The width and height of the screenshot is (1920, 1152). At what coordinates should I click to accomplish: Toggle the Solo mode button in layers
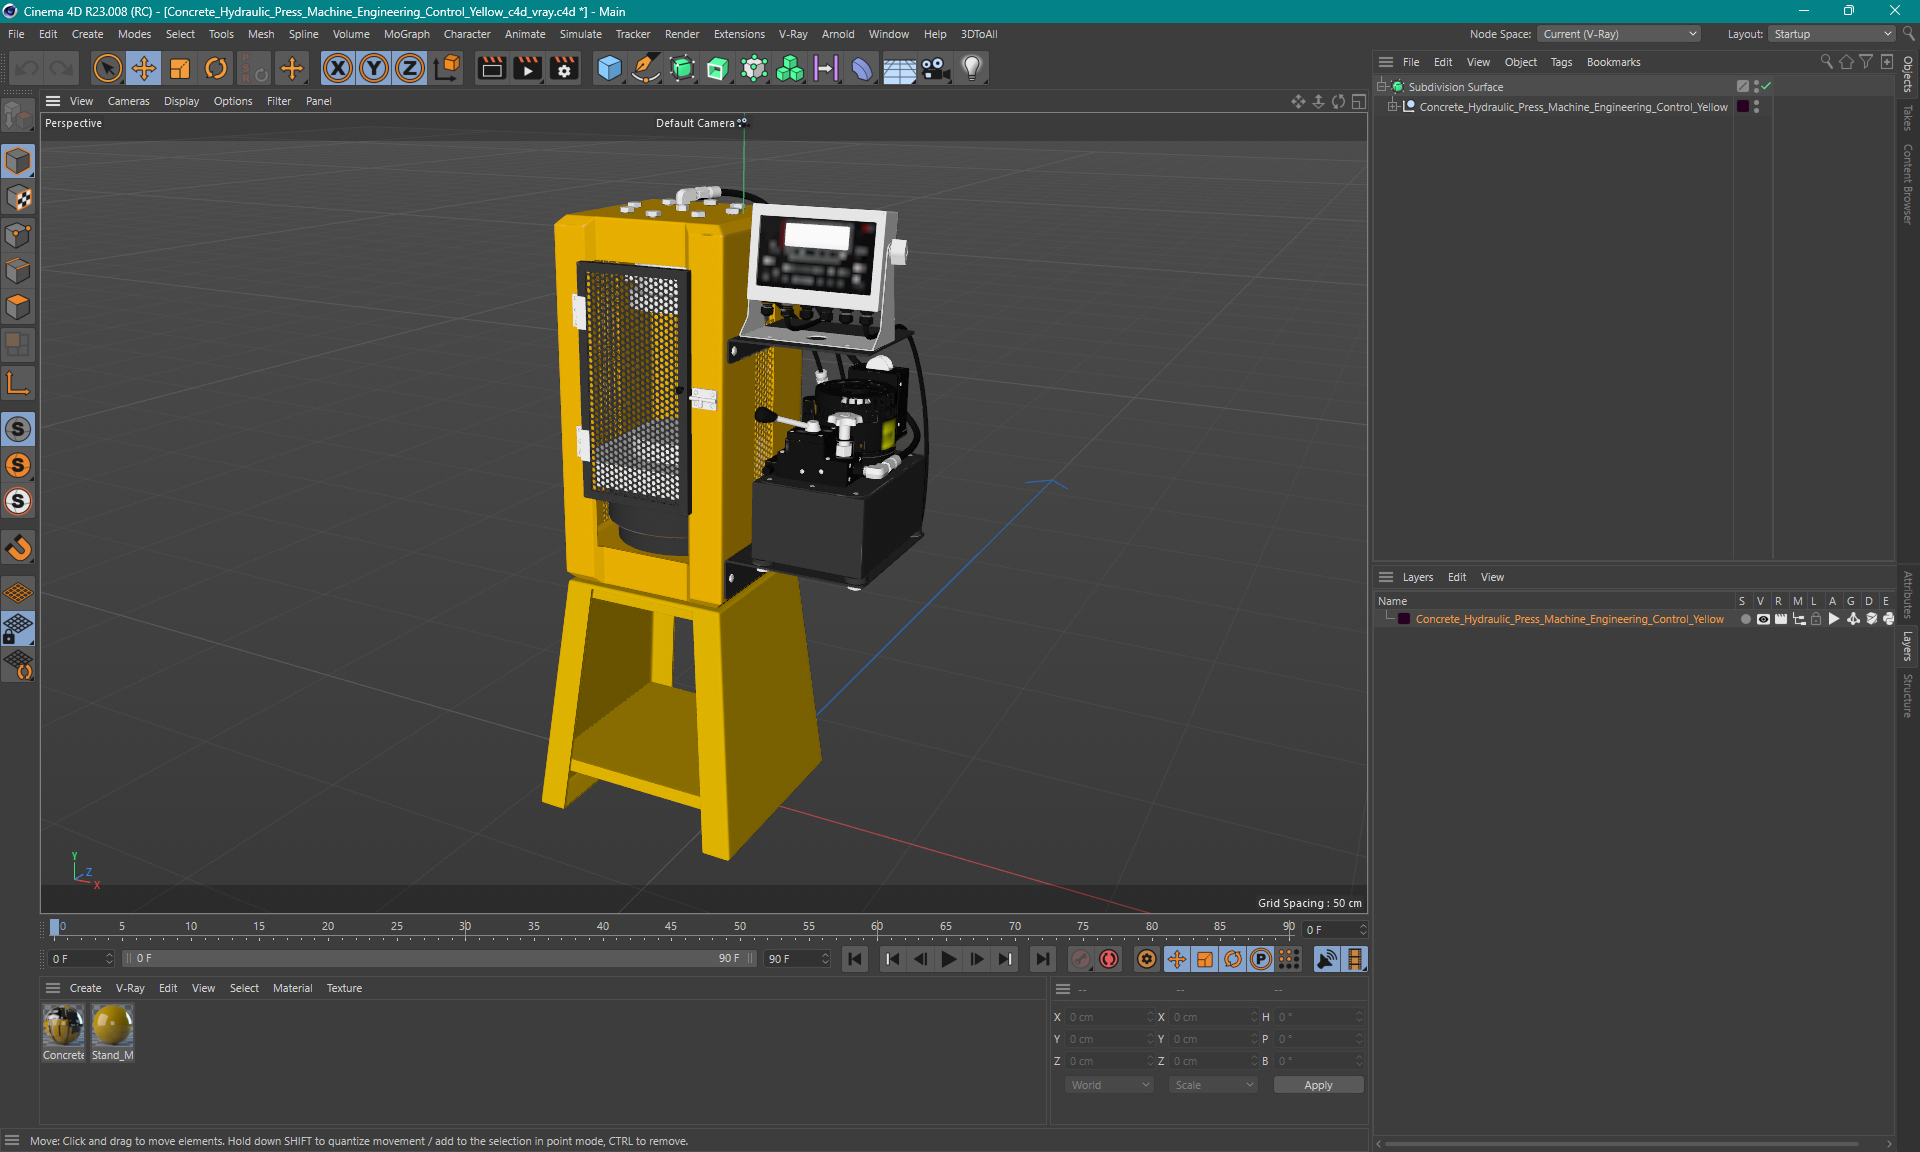[x=1742, y=620]
